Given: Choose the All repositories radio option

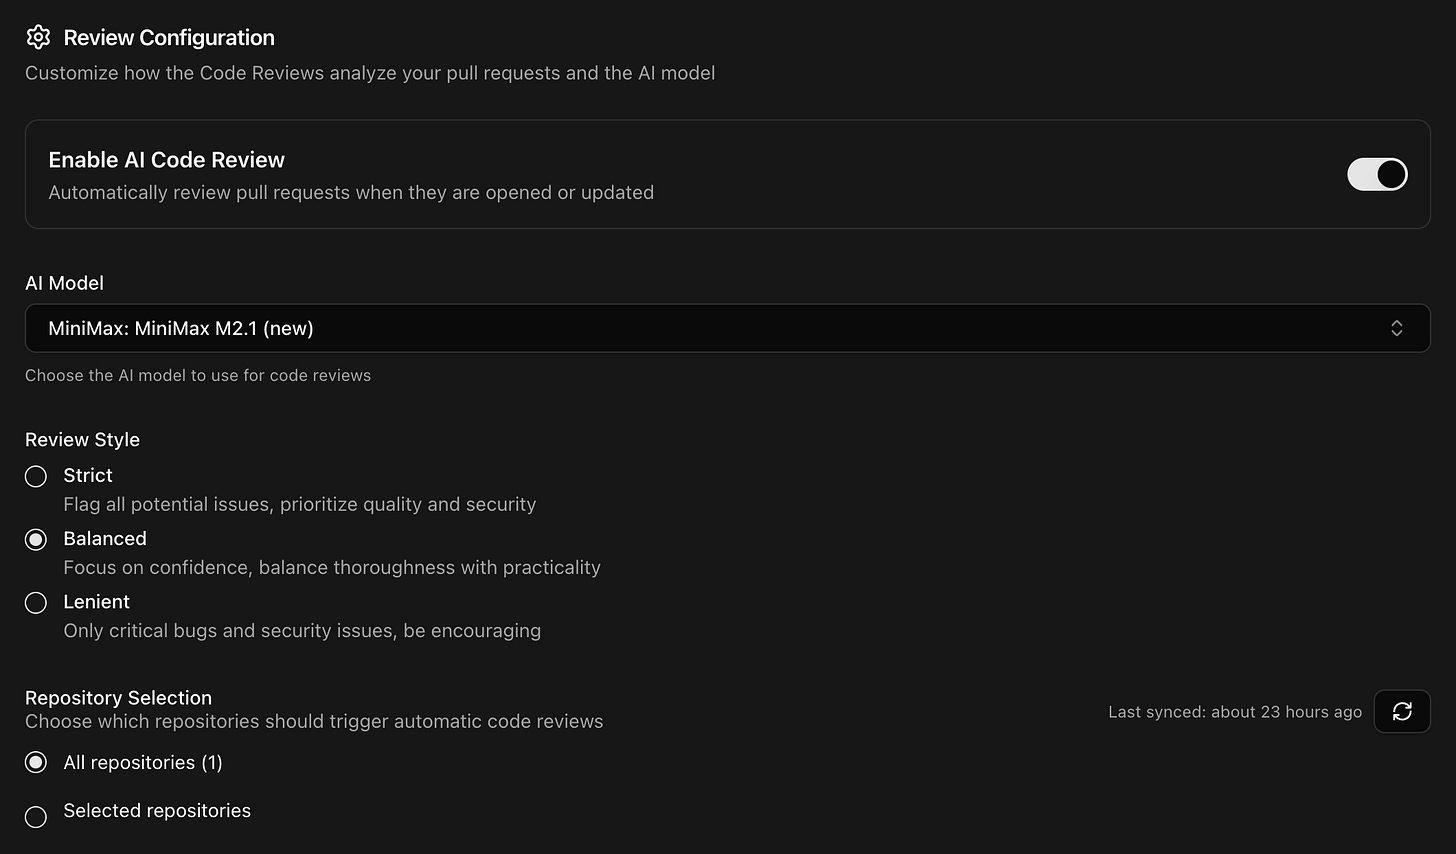Looking at the screenshot, I should (x=36, y=763).
